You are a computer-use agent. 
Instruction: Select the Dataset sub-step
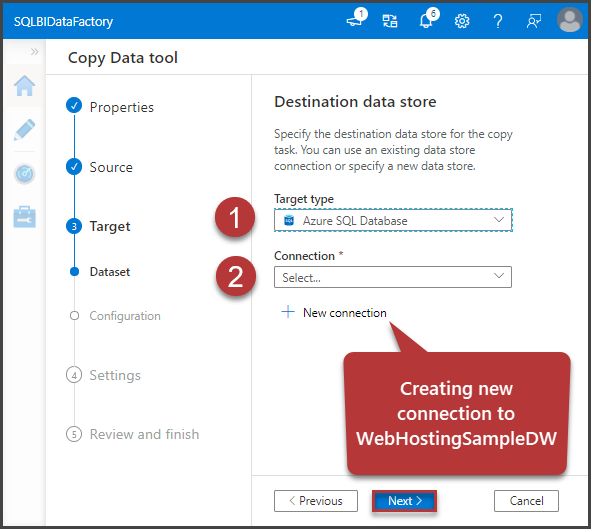pos(110,272)
